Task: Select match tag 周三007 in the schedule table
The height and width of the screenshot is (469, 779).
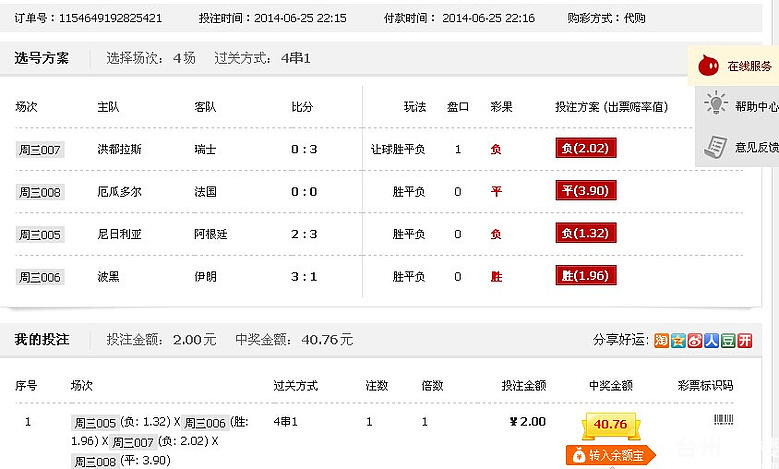Action: [40, 150]
